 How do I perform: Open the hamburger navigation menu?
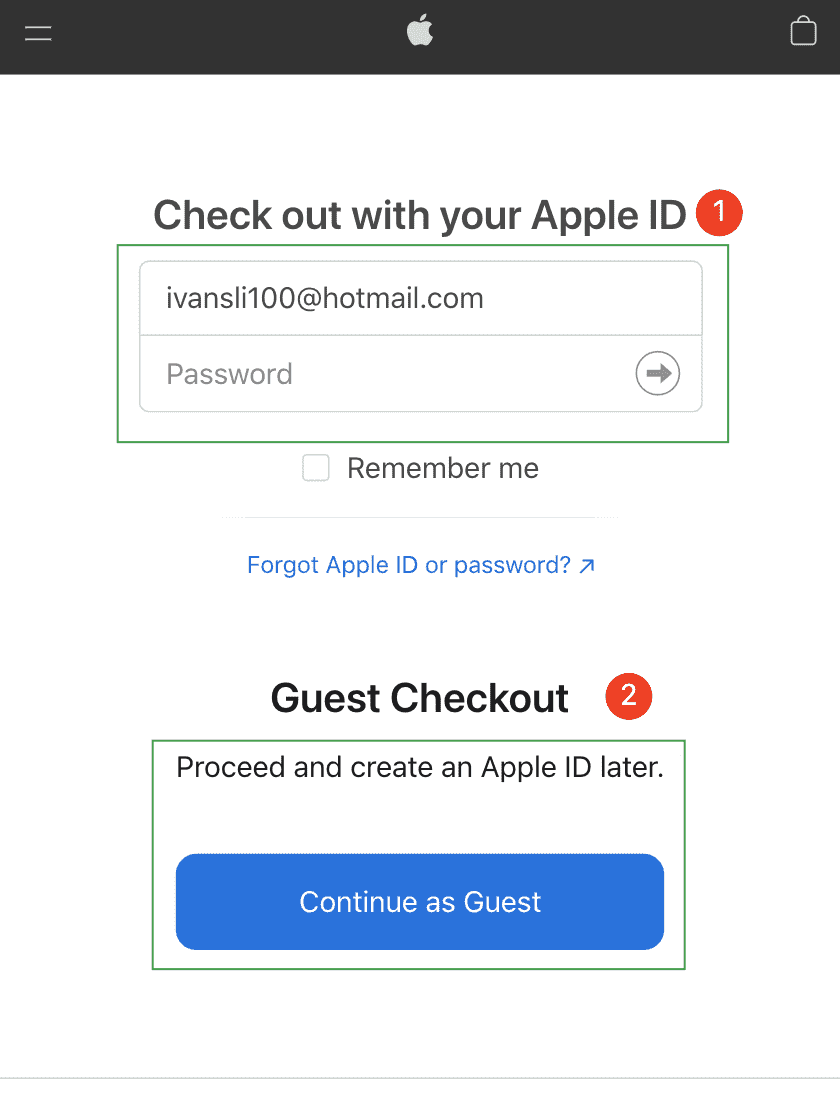[x=38, y=33]
